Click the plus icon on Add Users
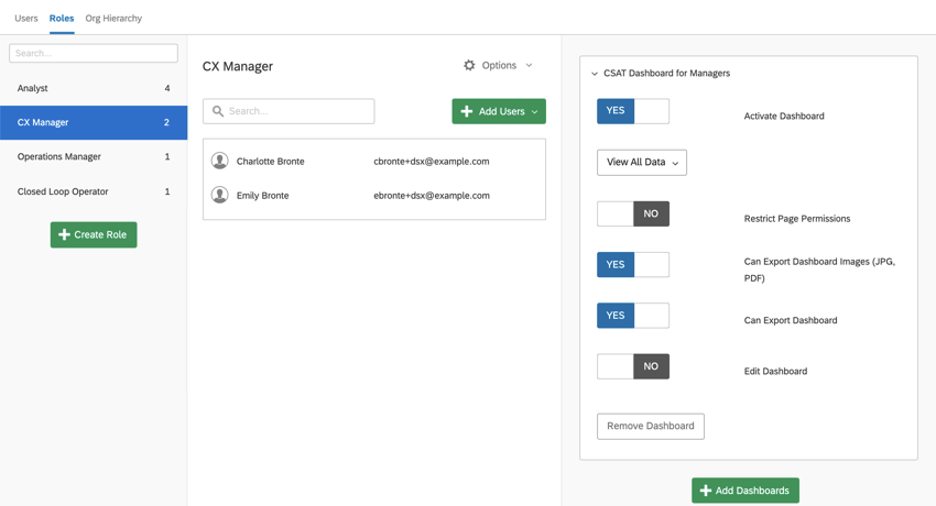 (467, 111)
